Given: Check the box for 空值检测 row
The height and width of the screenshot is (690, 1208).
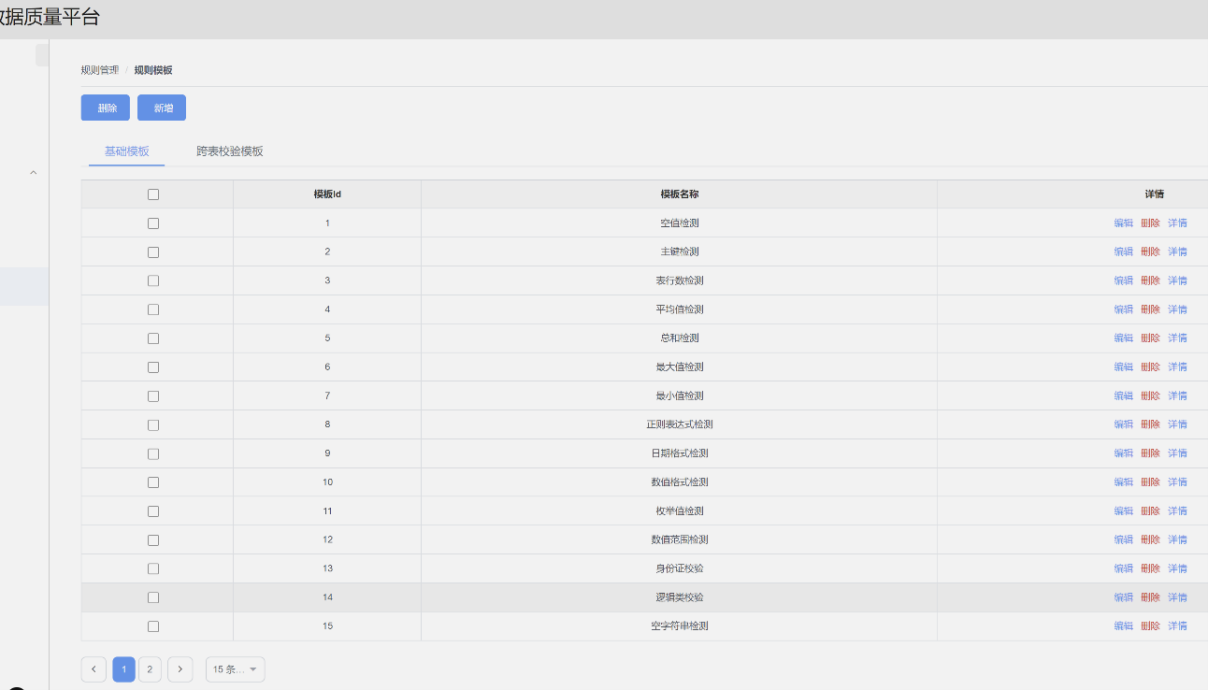Looking at the screenshot, I should coord(153,223).
